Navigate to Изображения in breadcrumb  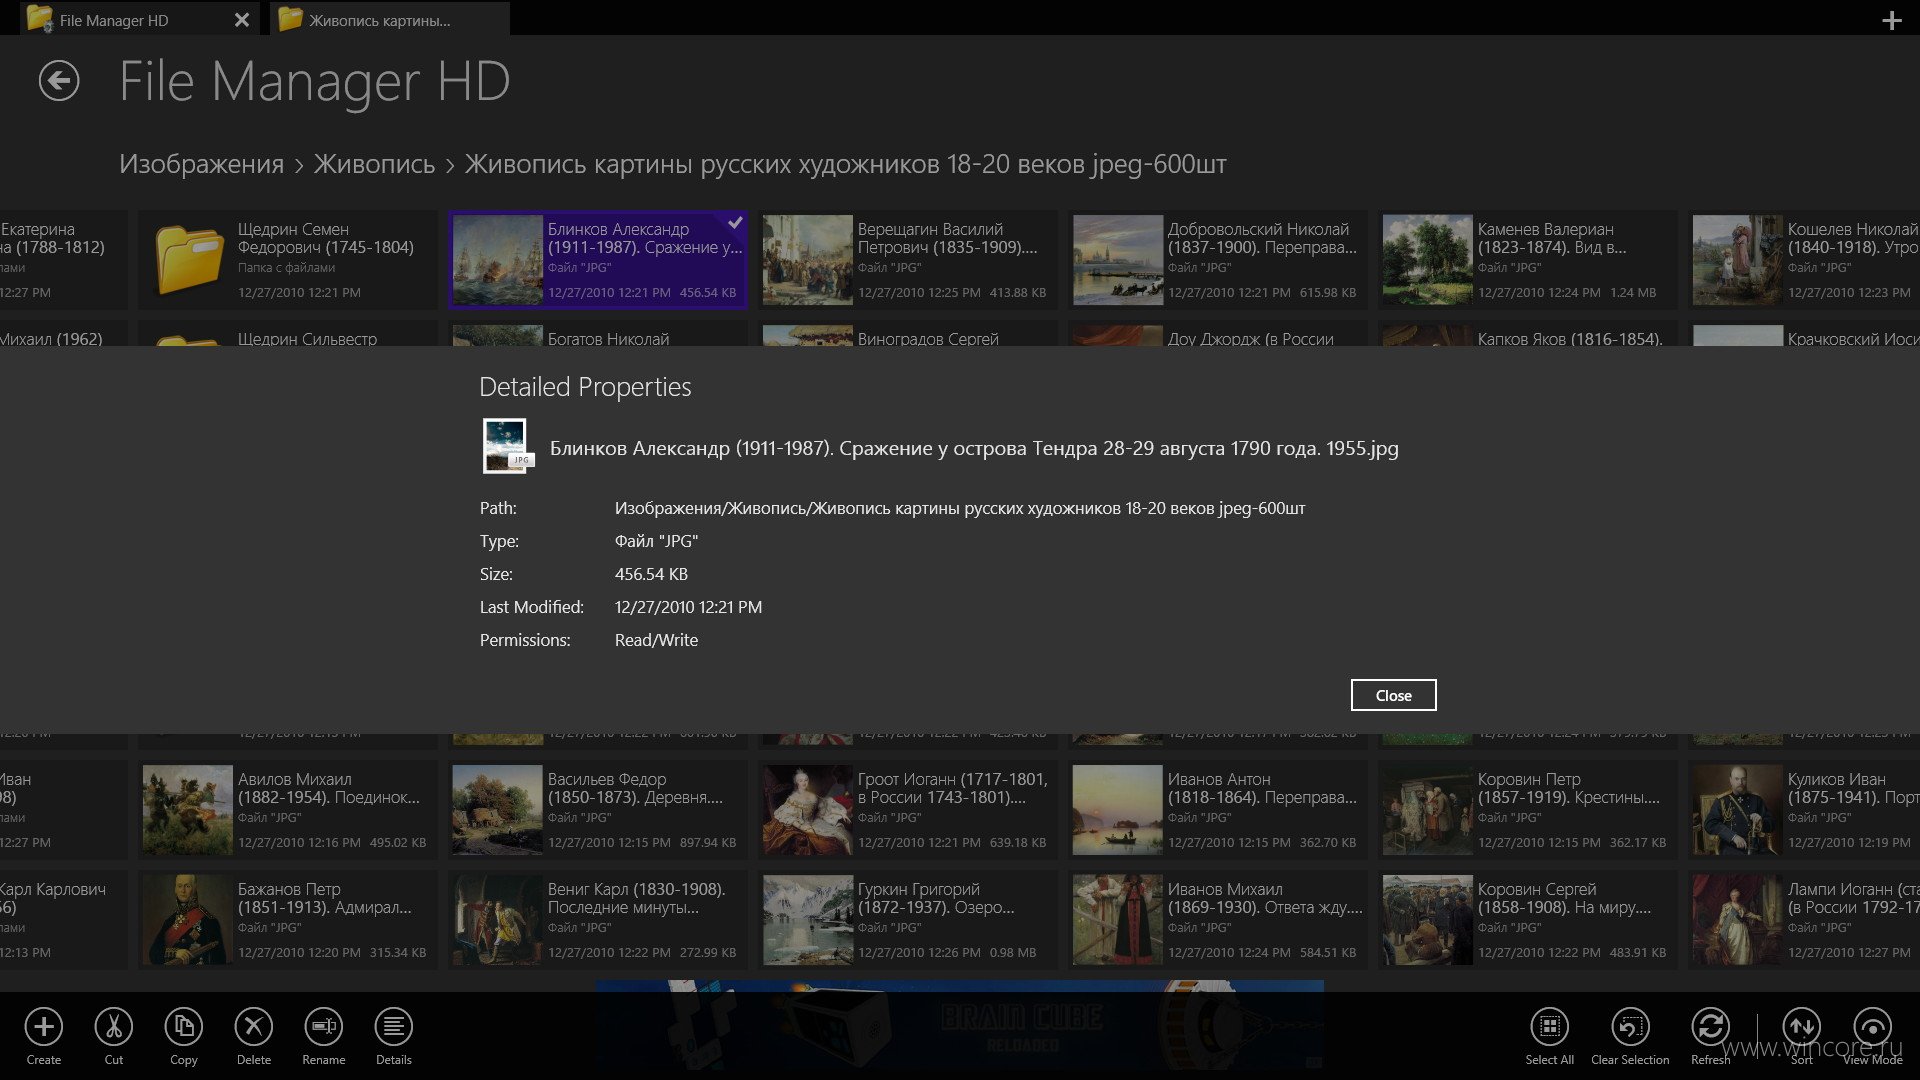[x=201, y=164]
